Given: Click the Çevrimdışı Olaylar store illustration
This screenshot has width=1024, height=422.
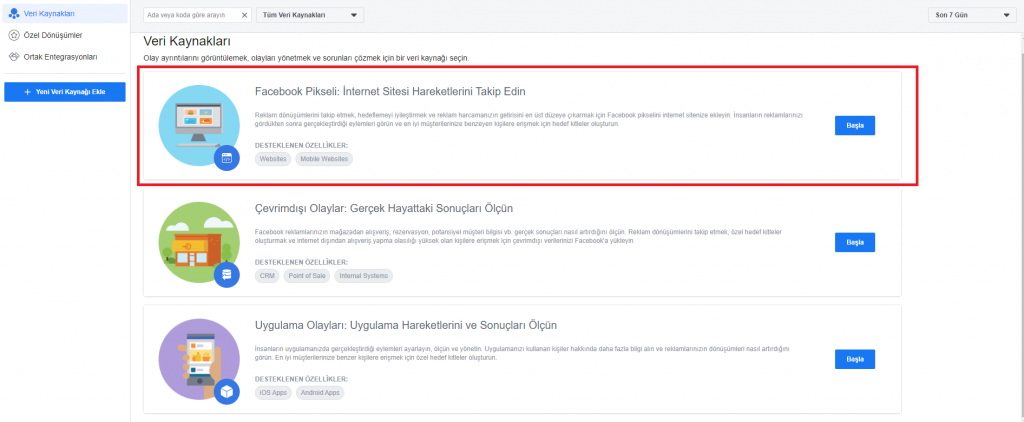Looking at the screenshot, I should click(x=197, y=242).
